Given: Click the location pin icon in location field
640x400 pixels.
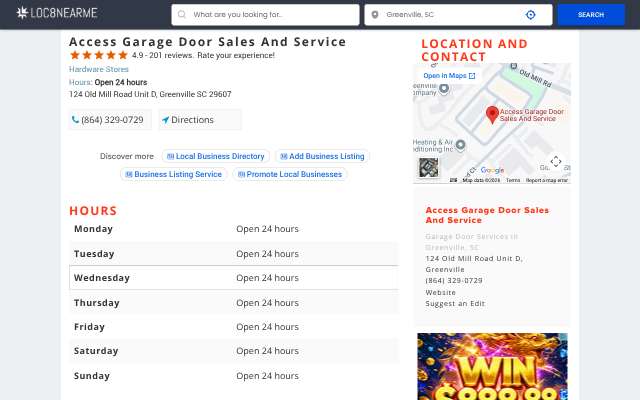Looking at the screenshot, I should (375, 15).
